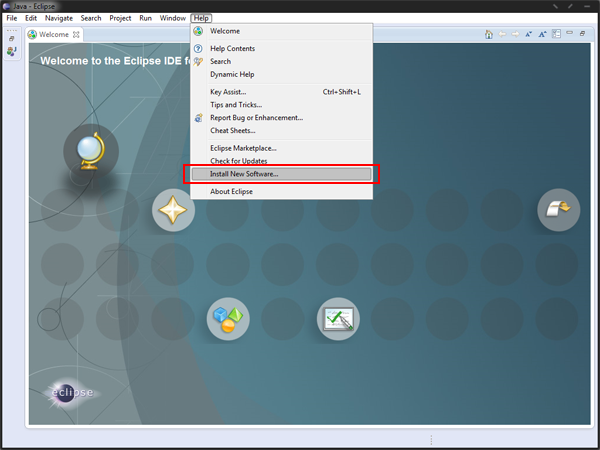Choose Dynamic Help entry
The height and width of the screenshot is (450, 600).
click(282, 74)
